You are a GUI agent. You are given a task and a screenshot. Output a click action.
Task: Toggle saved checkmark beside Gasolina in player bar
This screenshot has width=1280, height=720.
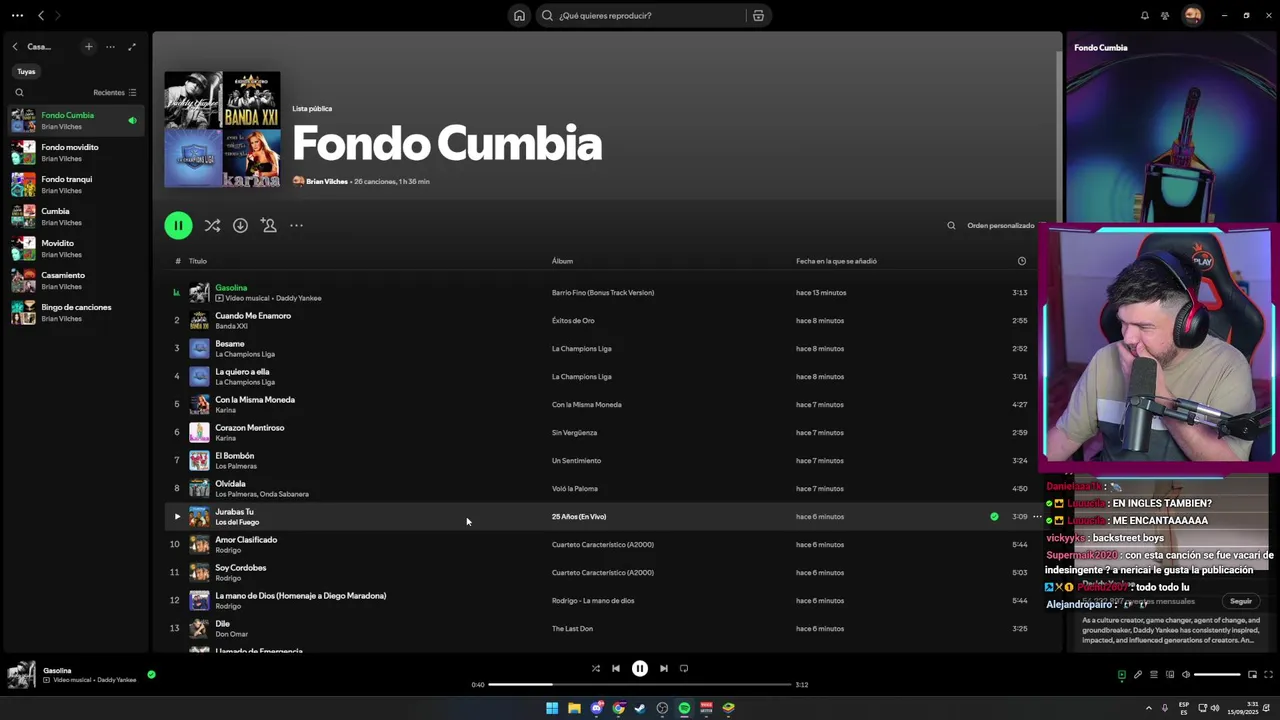(x=151, y=674)
